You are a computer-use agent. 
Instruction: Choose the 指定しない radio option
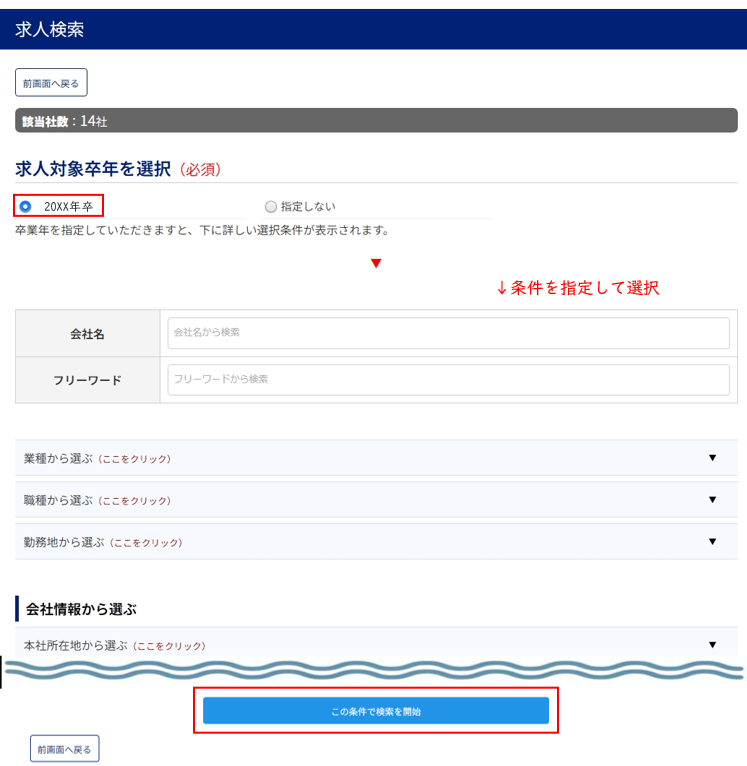click(271, 207)
